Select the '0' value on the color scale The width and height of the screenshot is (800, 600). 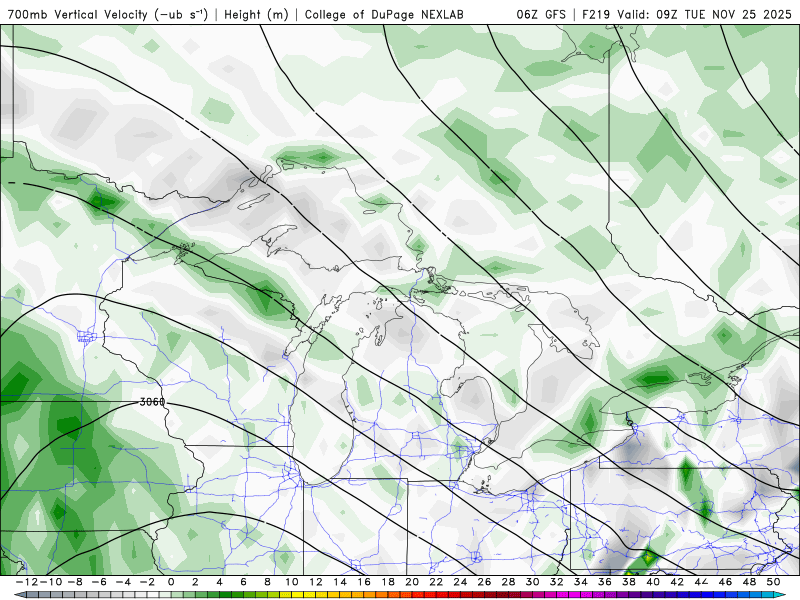[x=171, y=582]
